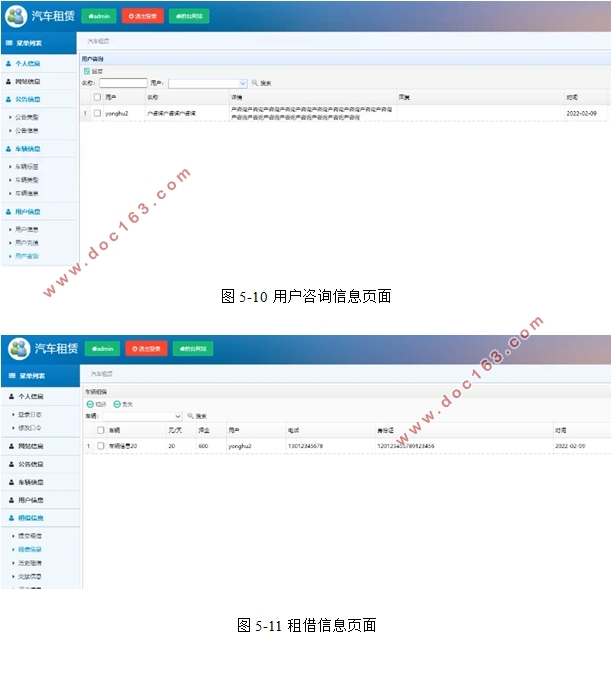Click the 丢失 lost circle icon
Screen dimensions: 611x686
click(x=117, y=404)
